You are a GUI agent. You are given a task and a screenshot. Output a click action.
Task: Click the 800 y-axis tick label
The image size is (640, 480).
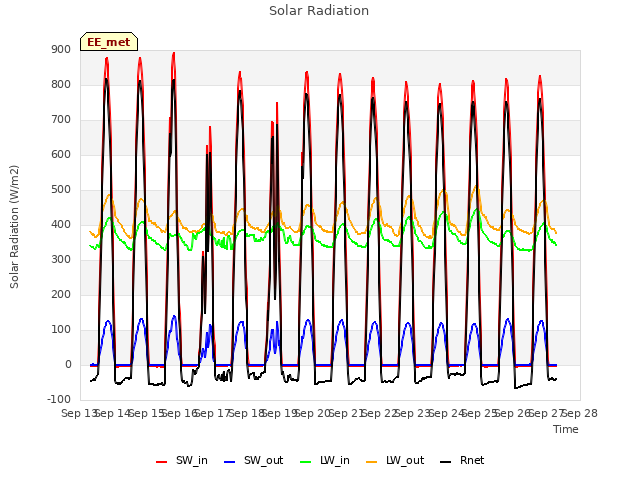tap(61, 84)
